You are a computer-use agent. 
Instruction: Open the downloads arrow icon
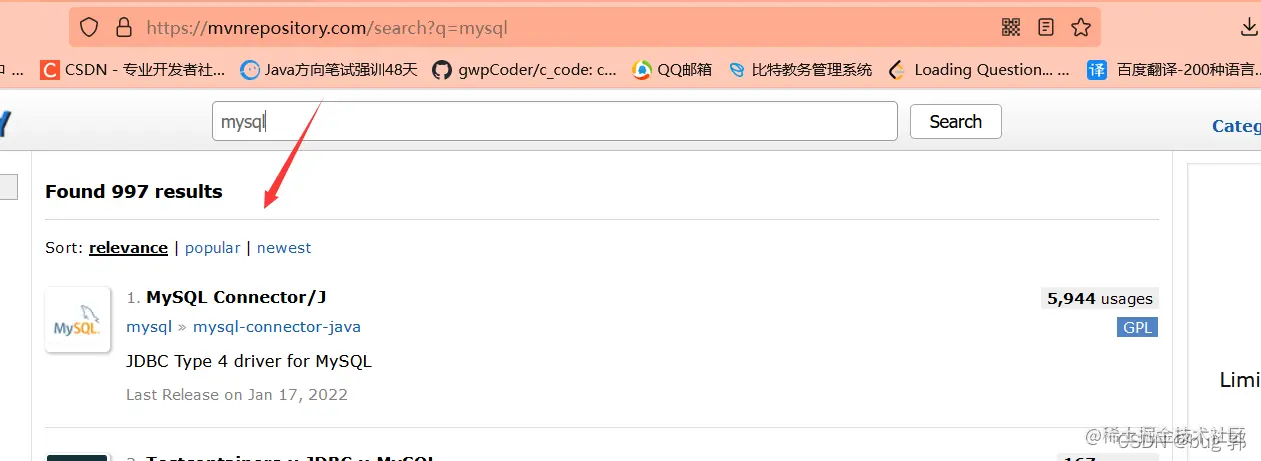tap(1249, 27)
